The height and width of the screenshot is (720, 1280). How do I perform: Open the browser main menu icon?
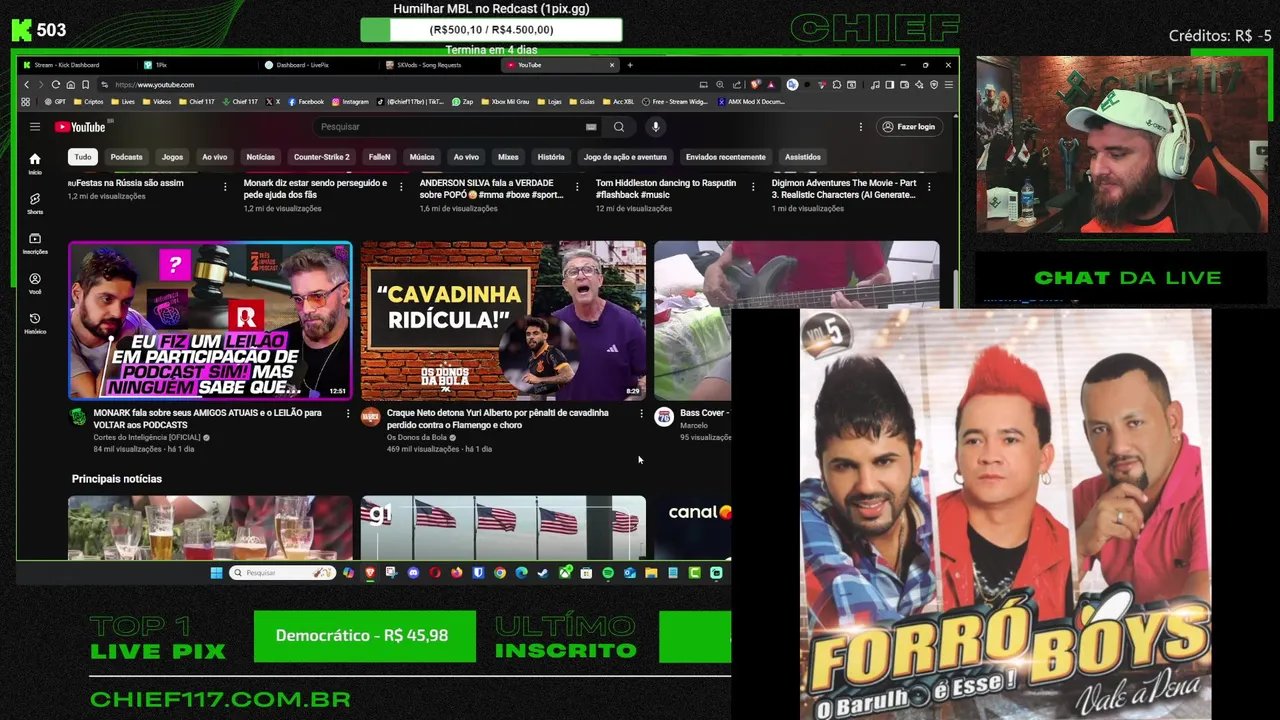pyautogui.click(x=949, y=85)
